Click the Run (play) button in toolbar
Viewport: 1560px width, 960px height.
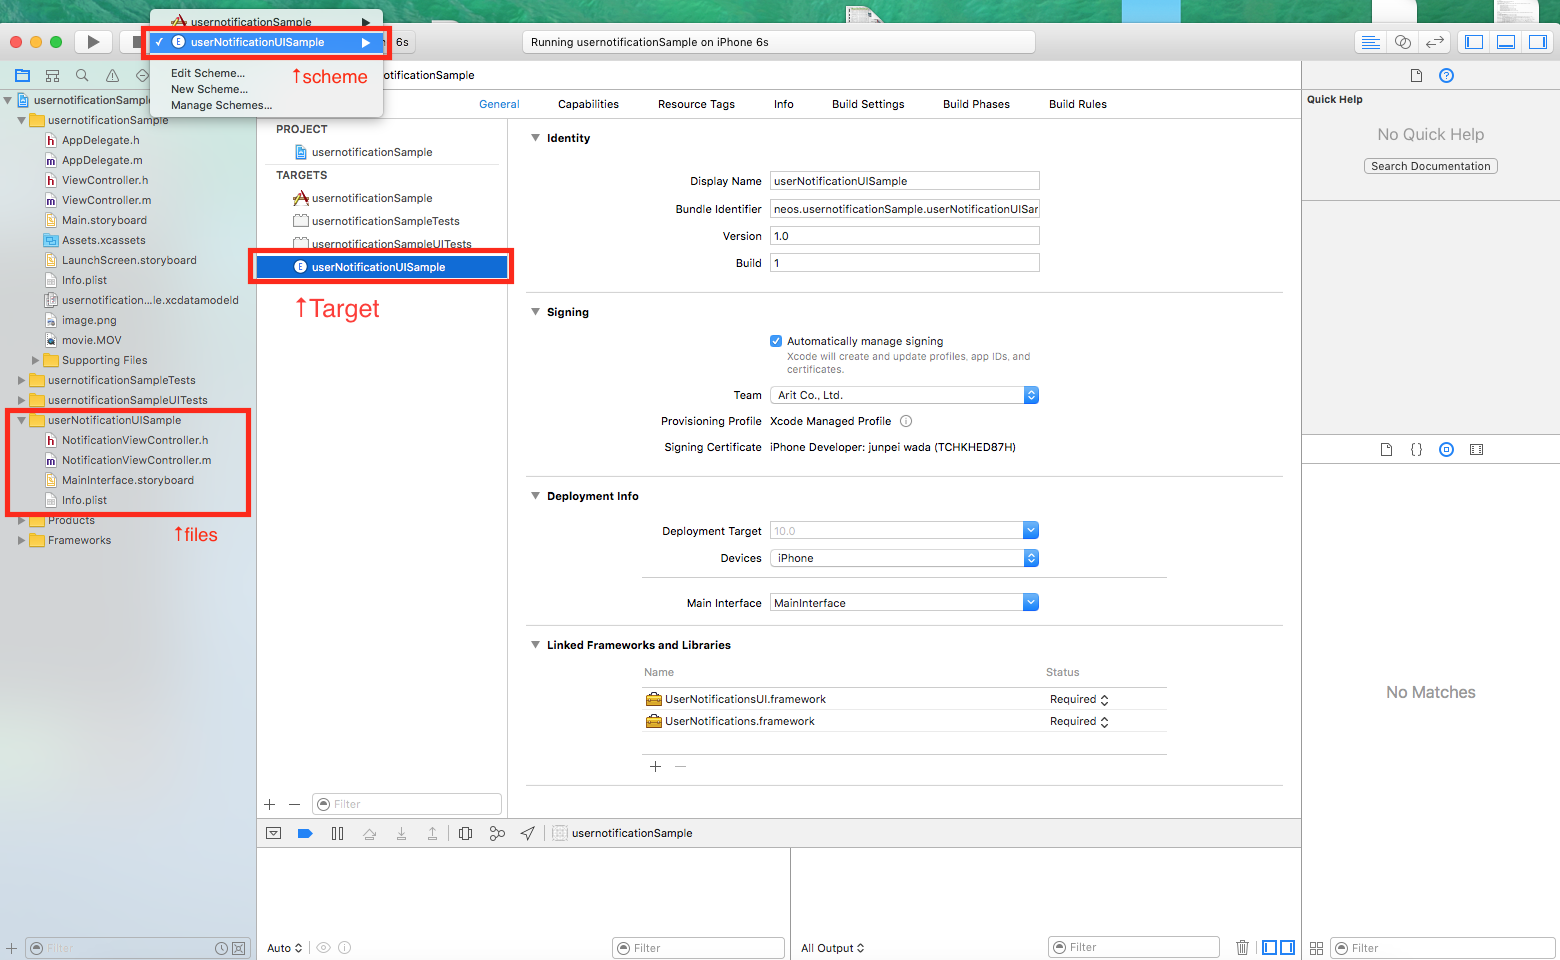[x=93, y=42]
